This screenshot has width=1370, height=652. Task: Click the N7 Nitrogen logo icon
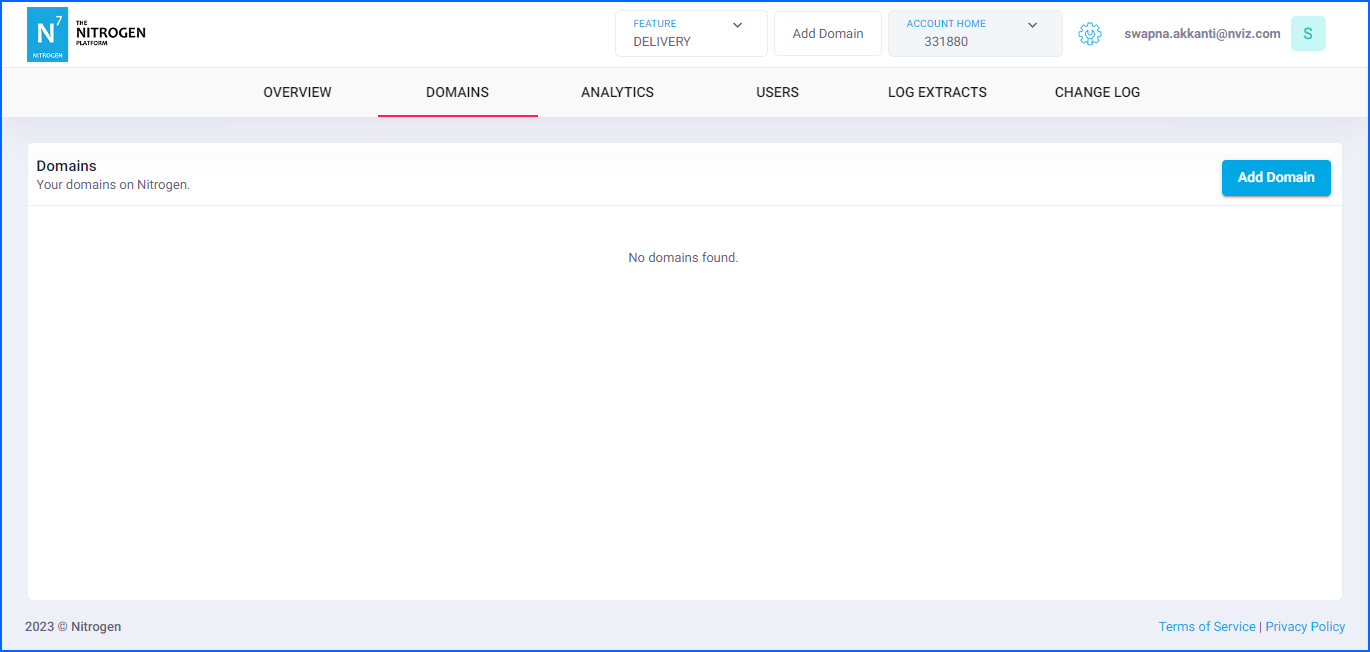point(47,34)
